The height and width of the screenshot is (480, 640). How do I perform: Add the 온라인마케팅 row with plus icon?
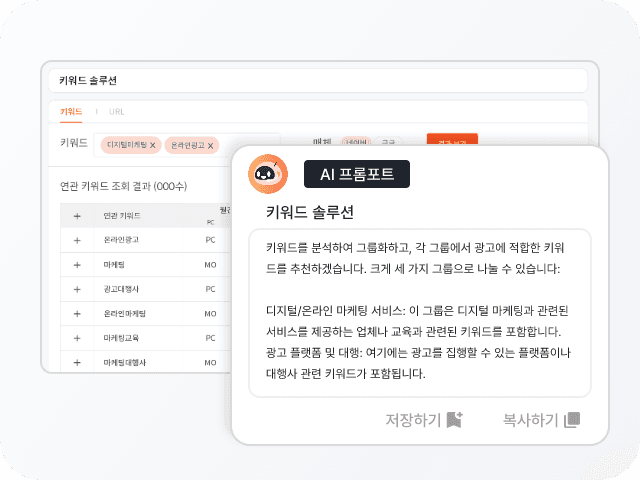(77, 314)
